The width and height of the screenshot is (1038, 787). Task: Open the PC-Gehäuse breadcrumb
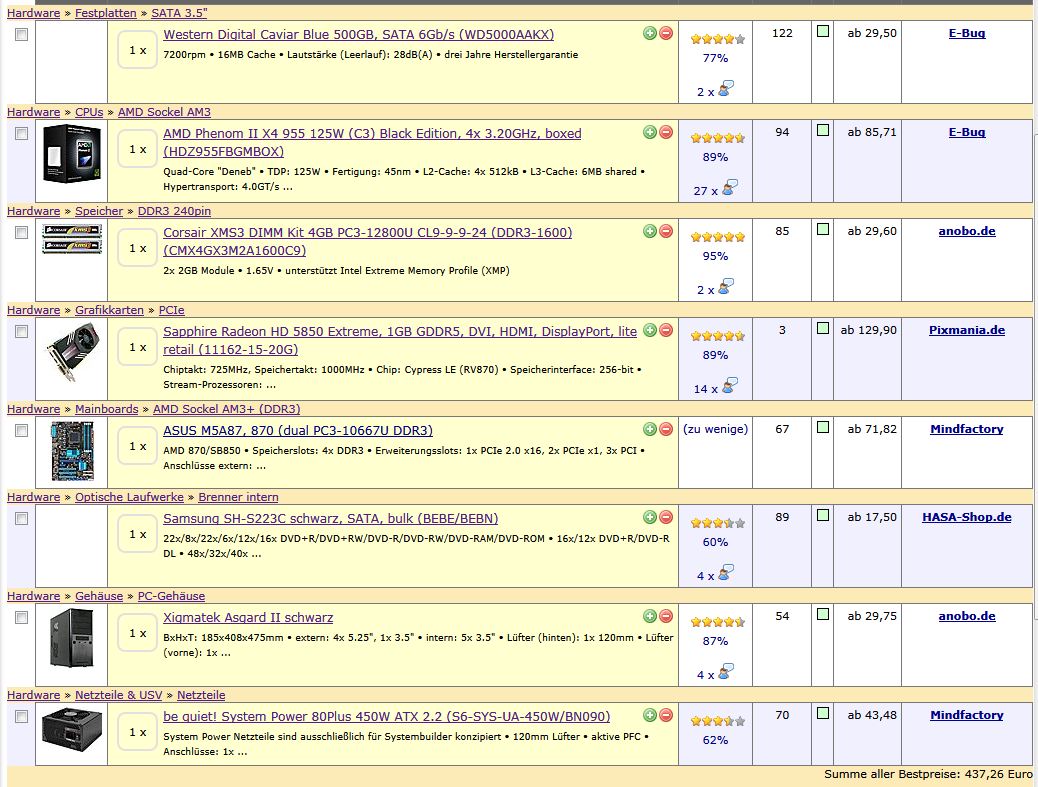click(171, 596)
